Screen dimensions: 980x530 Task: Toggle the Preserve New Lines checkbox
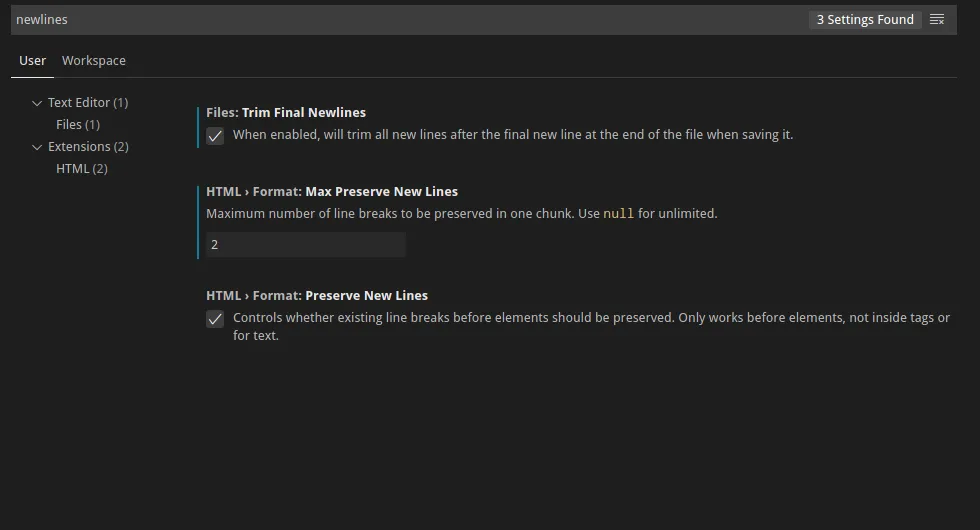(x=215, y=319)
